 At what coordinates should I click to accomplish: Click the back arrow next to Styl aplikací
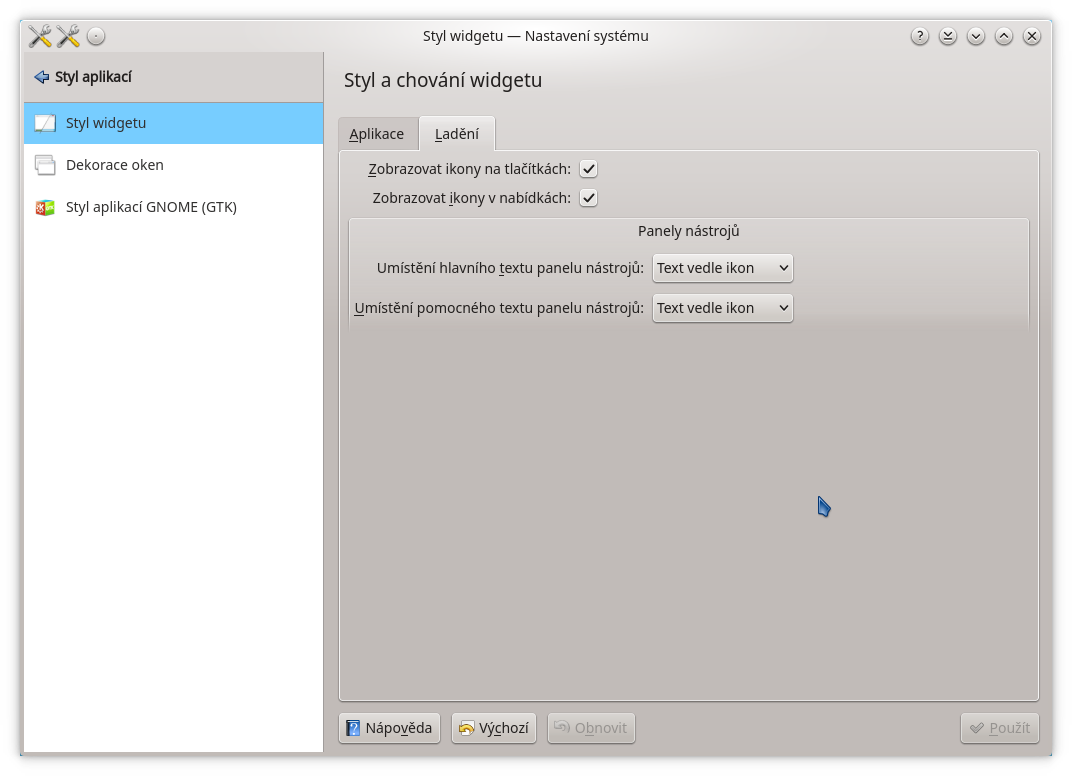tap(41, 77)
